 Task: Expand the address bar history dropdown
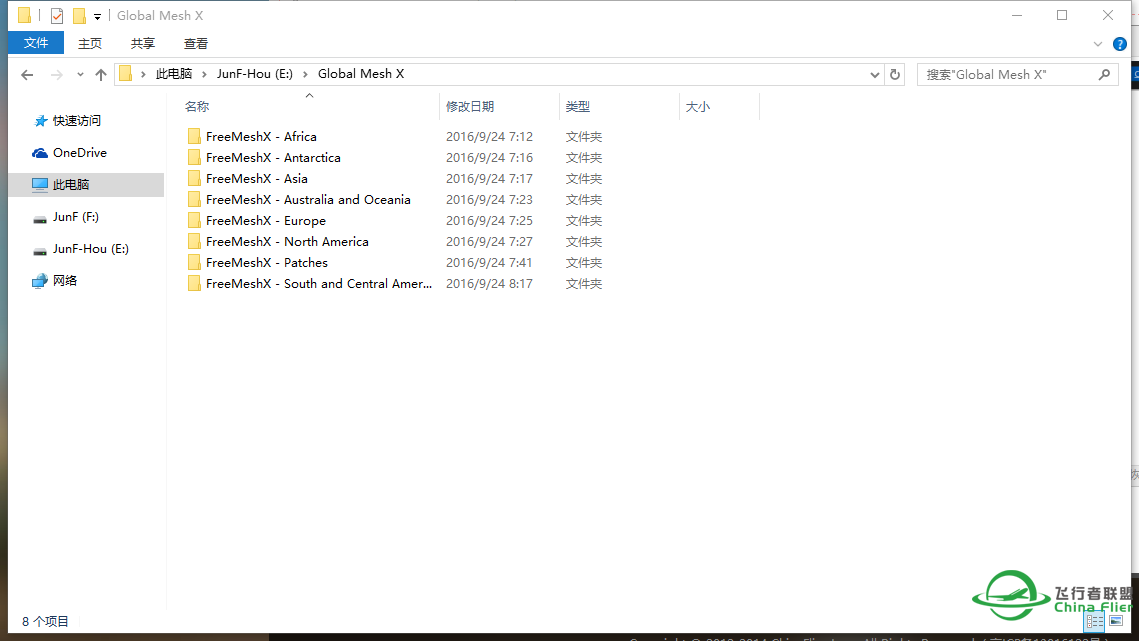coord(875,74)
